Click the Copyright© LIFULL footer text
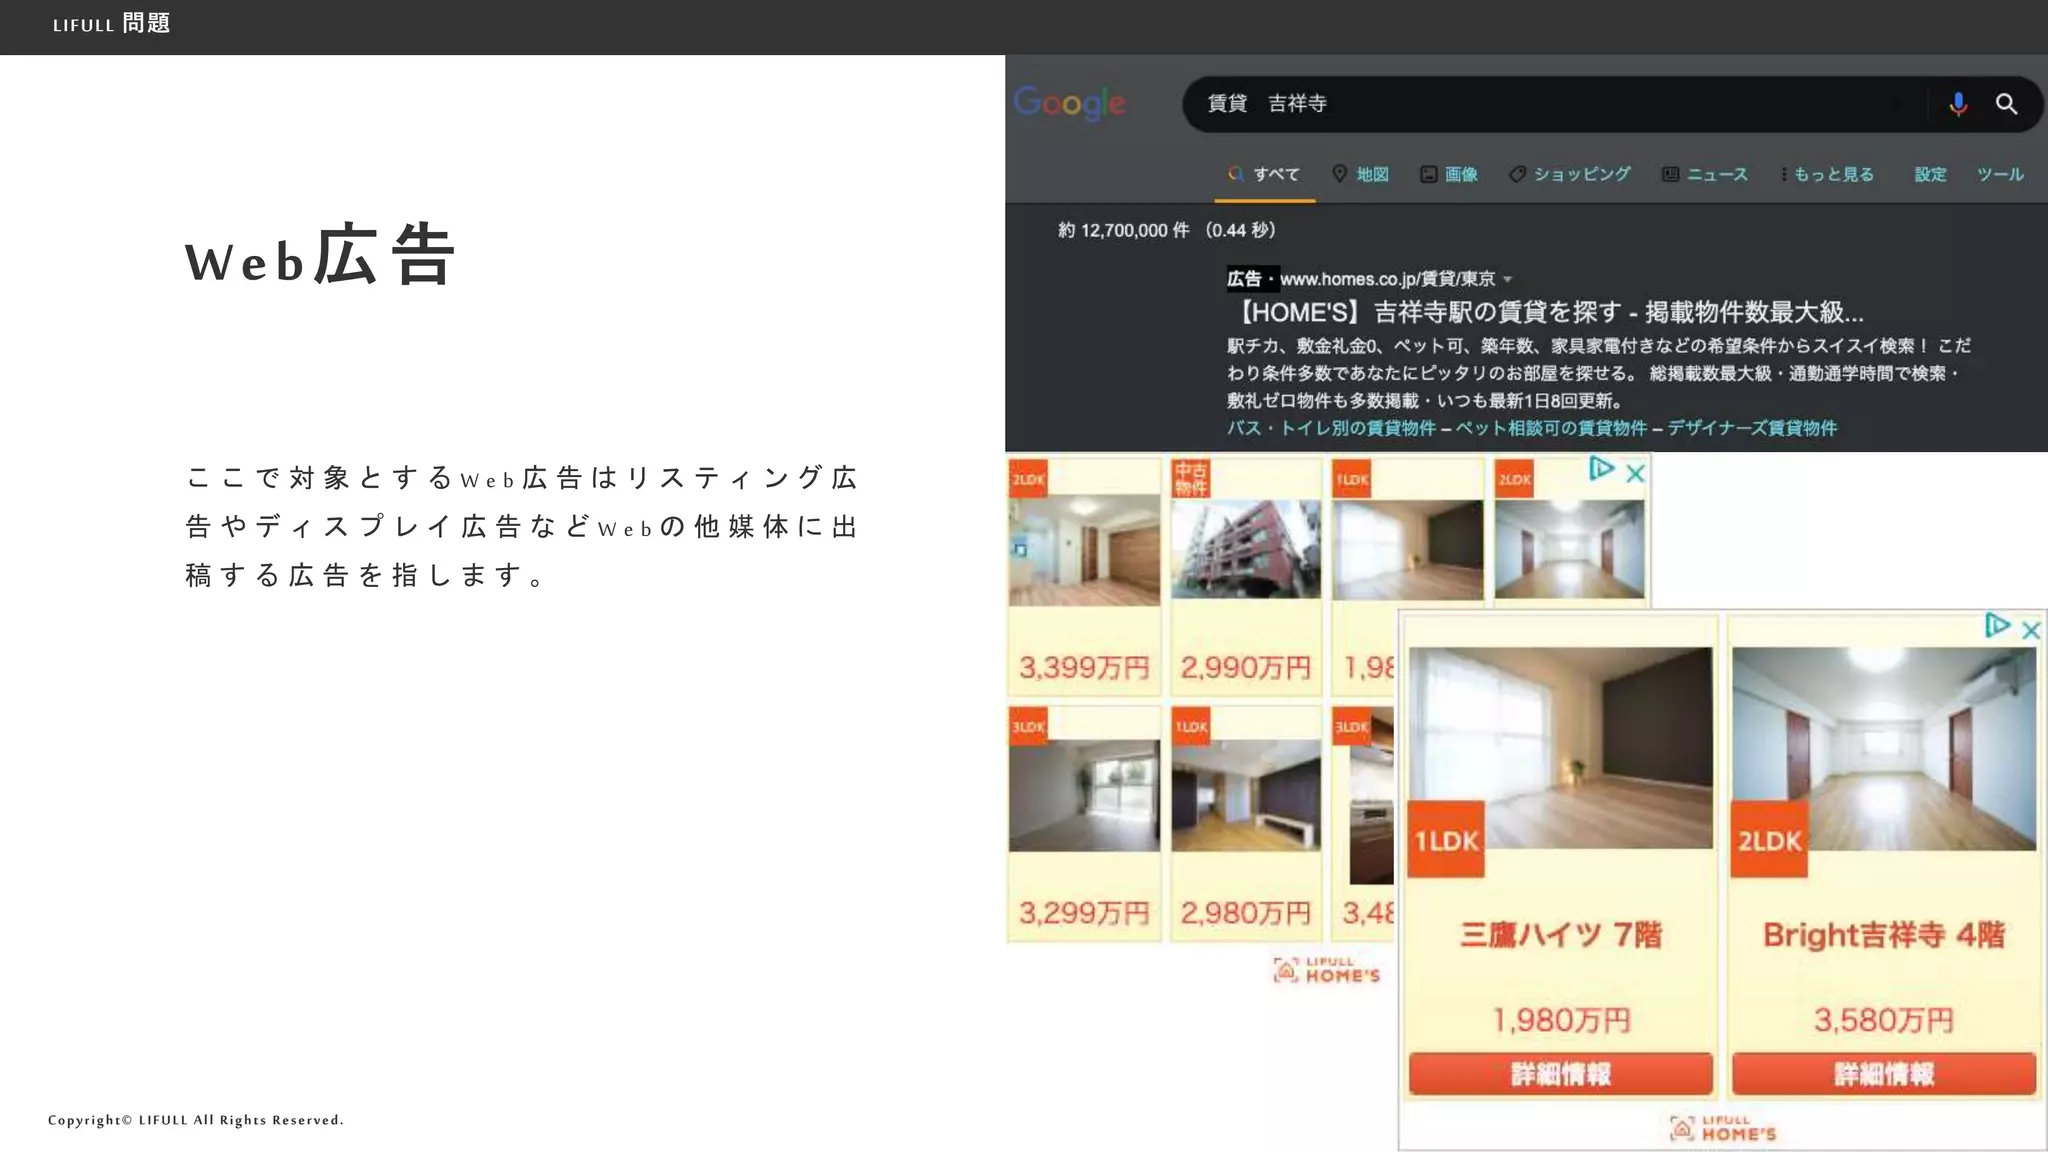The width and height of the screenshot is (2048, 1152). pyautogui.click(x=196, y=1120)
